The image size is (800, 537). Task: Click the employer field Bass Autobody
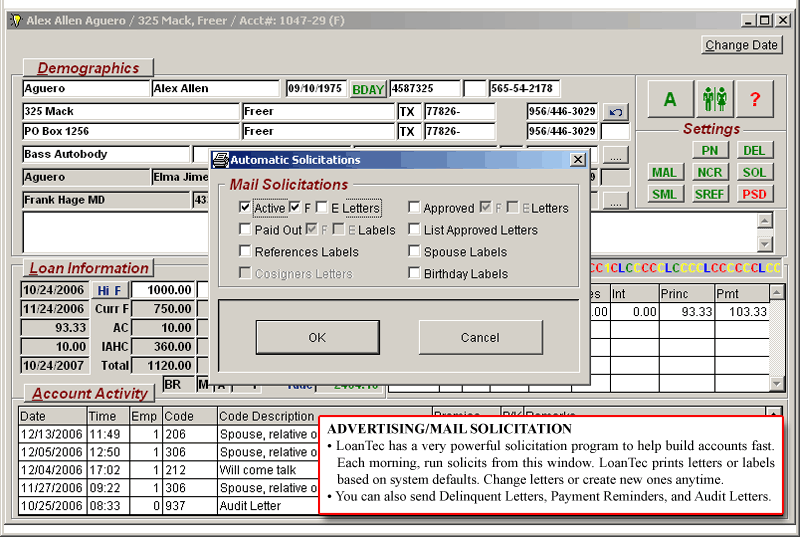tap(106, 154)
